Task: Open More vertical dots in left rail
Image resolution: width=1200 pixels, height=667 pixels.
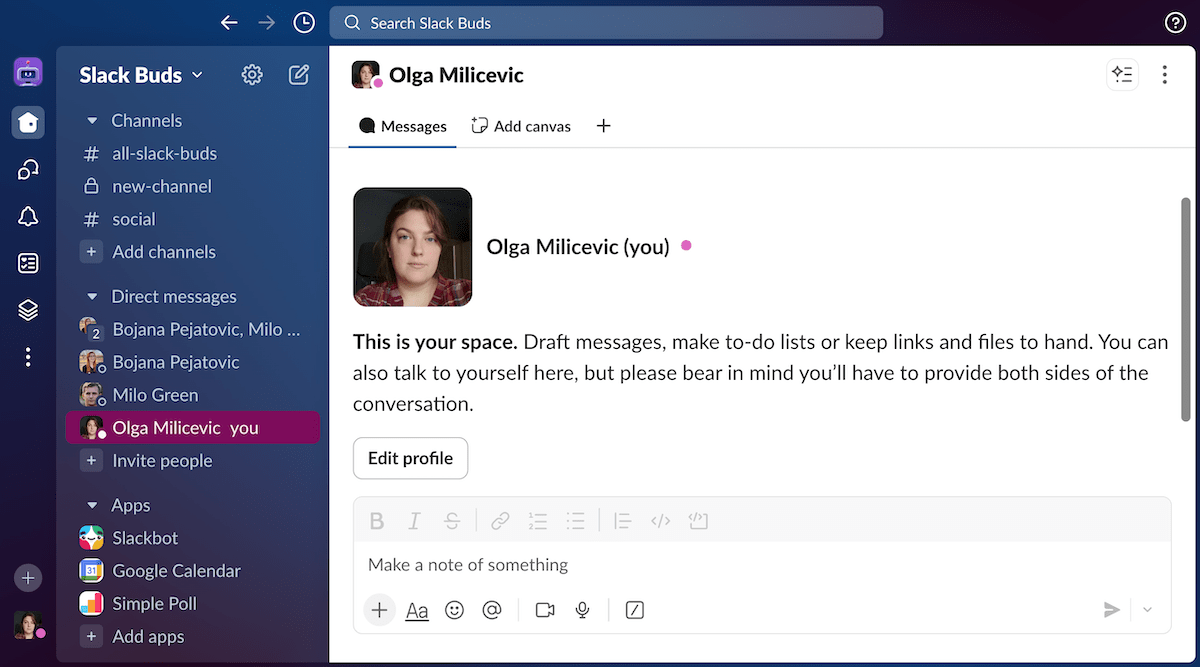Action: pos(28,357)
